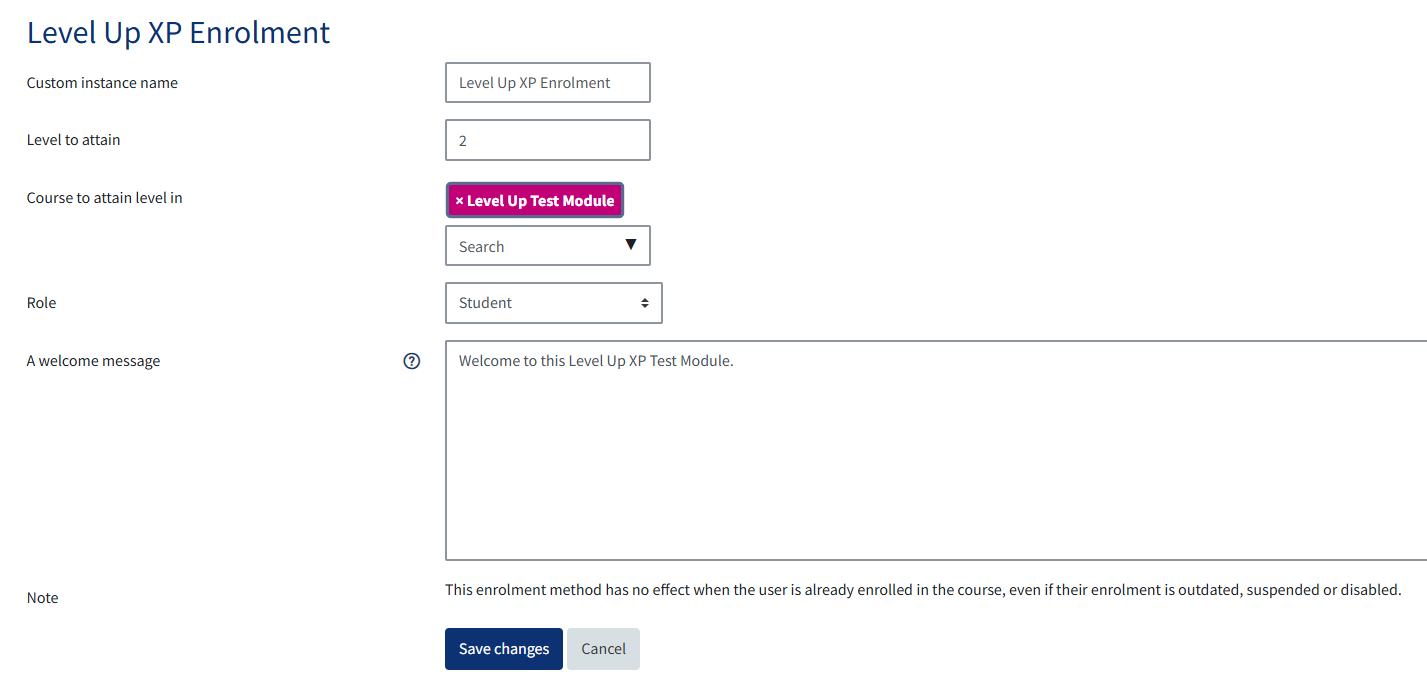The height and width of the screenshot is (679, 1427).
Task: Select the Level to attain value
Action: [547, 140]
